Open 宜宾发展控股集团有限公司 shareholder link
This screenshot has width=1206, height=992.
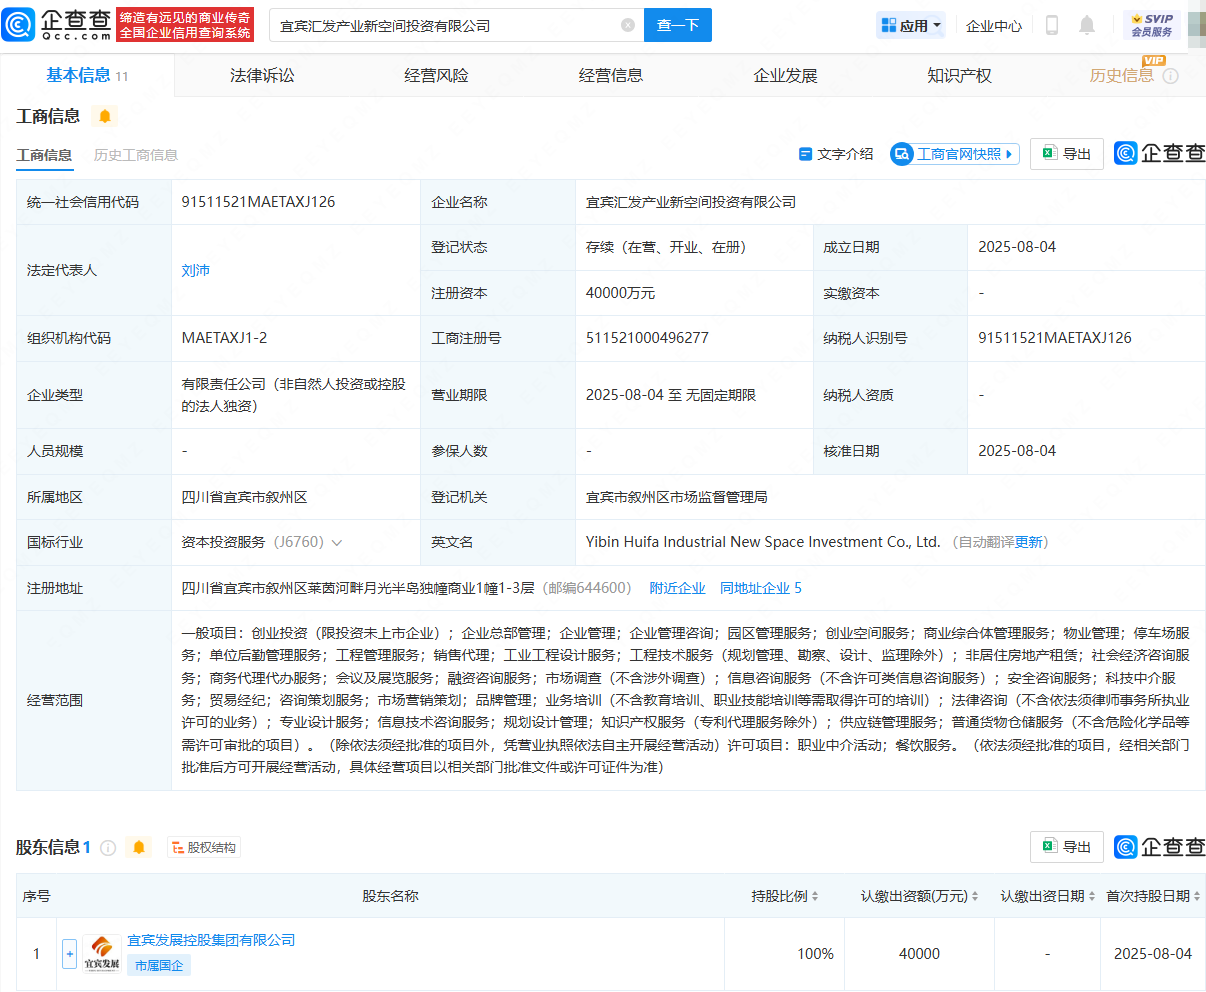[x=211, y=940]
